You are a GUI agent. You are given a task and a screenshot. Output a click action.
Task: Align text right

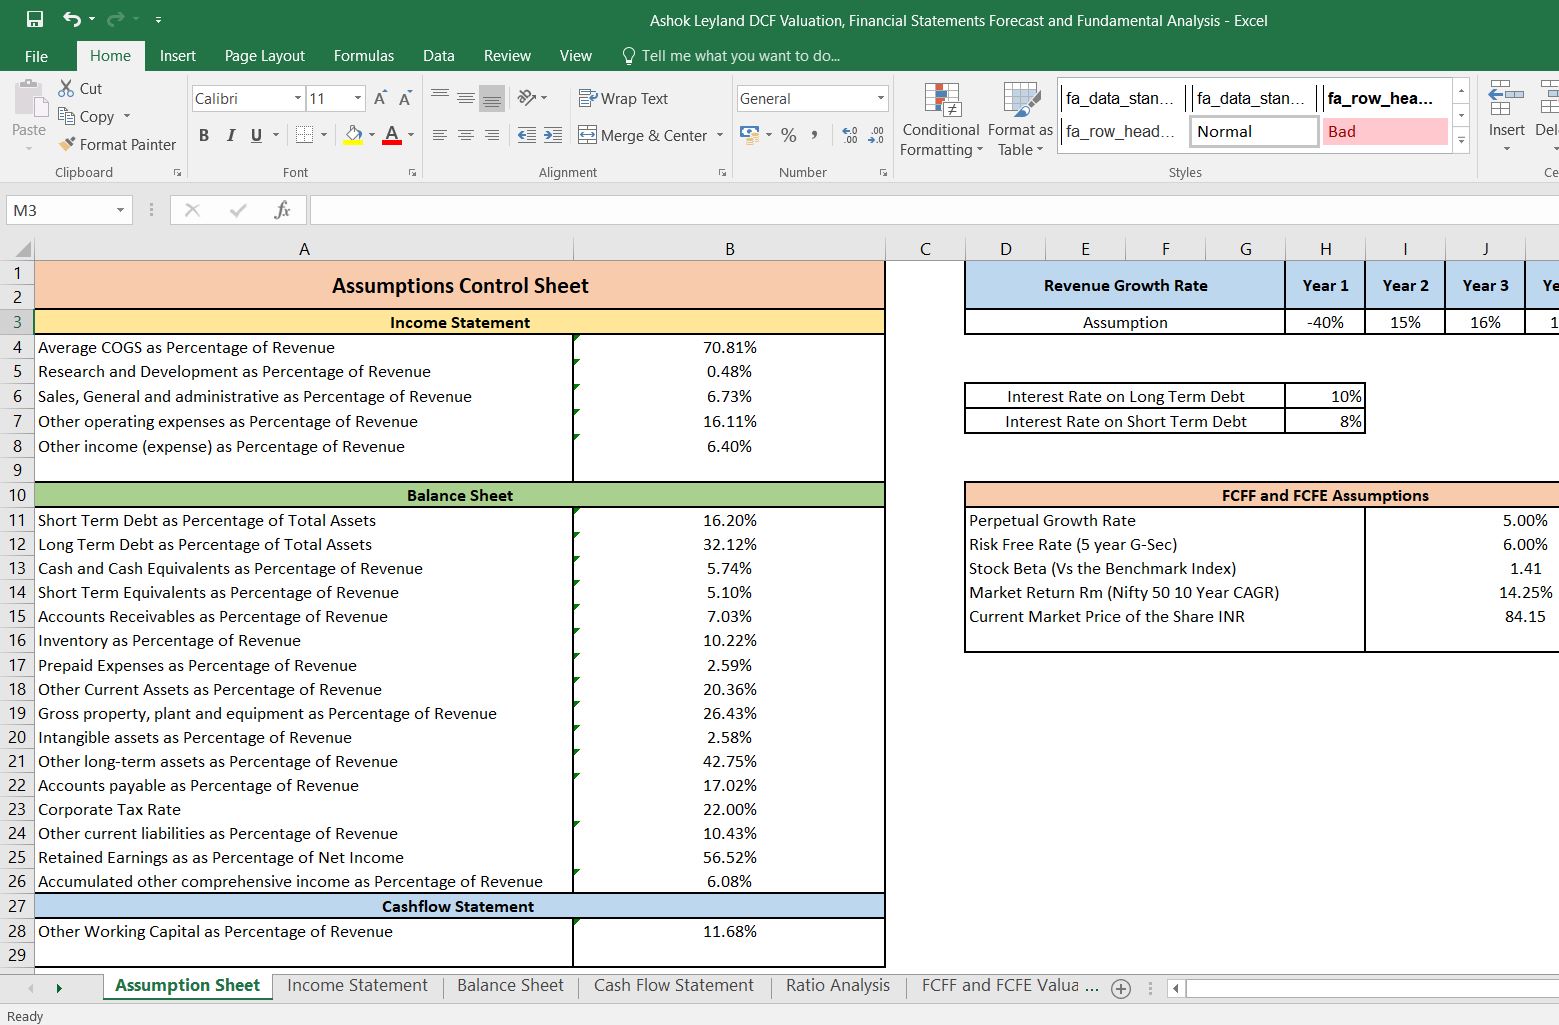pyautogui.click(x=491, y=135)
